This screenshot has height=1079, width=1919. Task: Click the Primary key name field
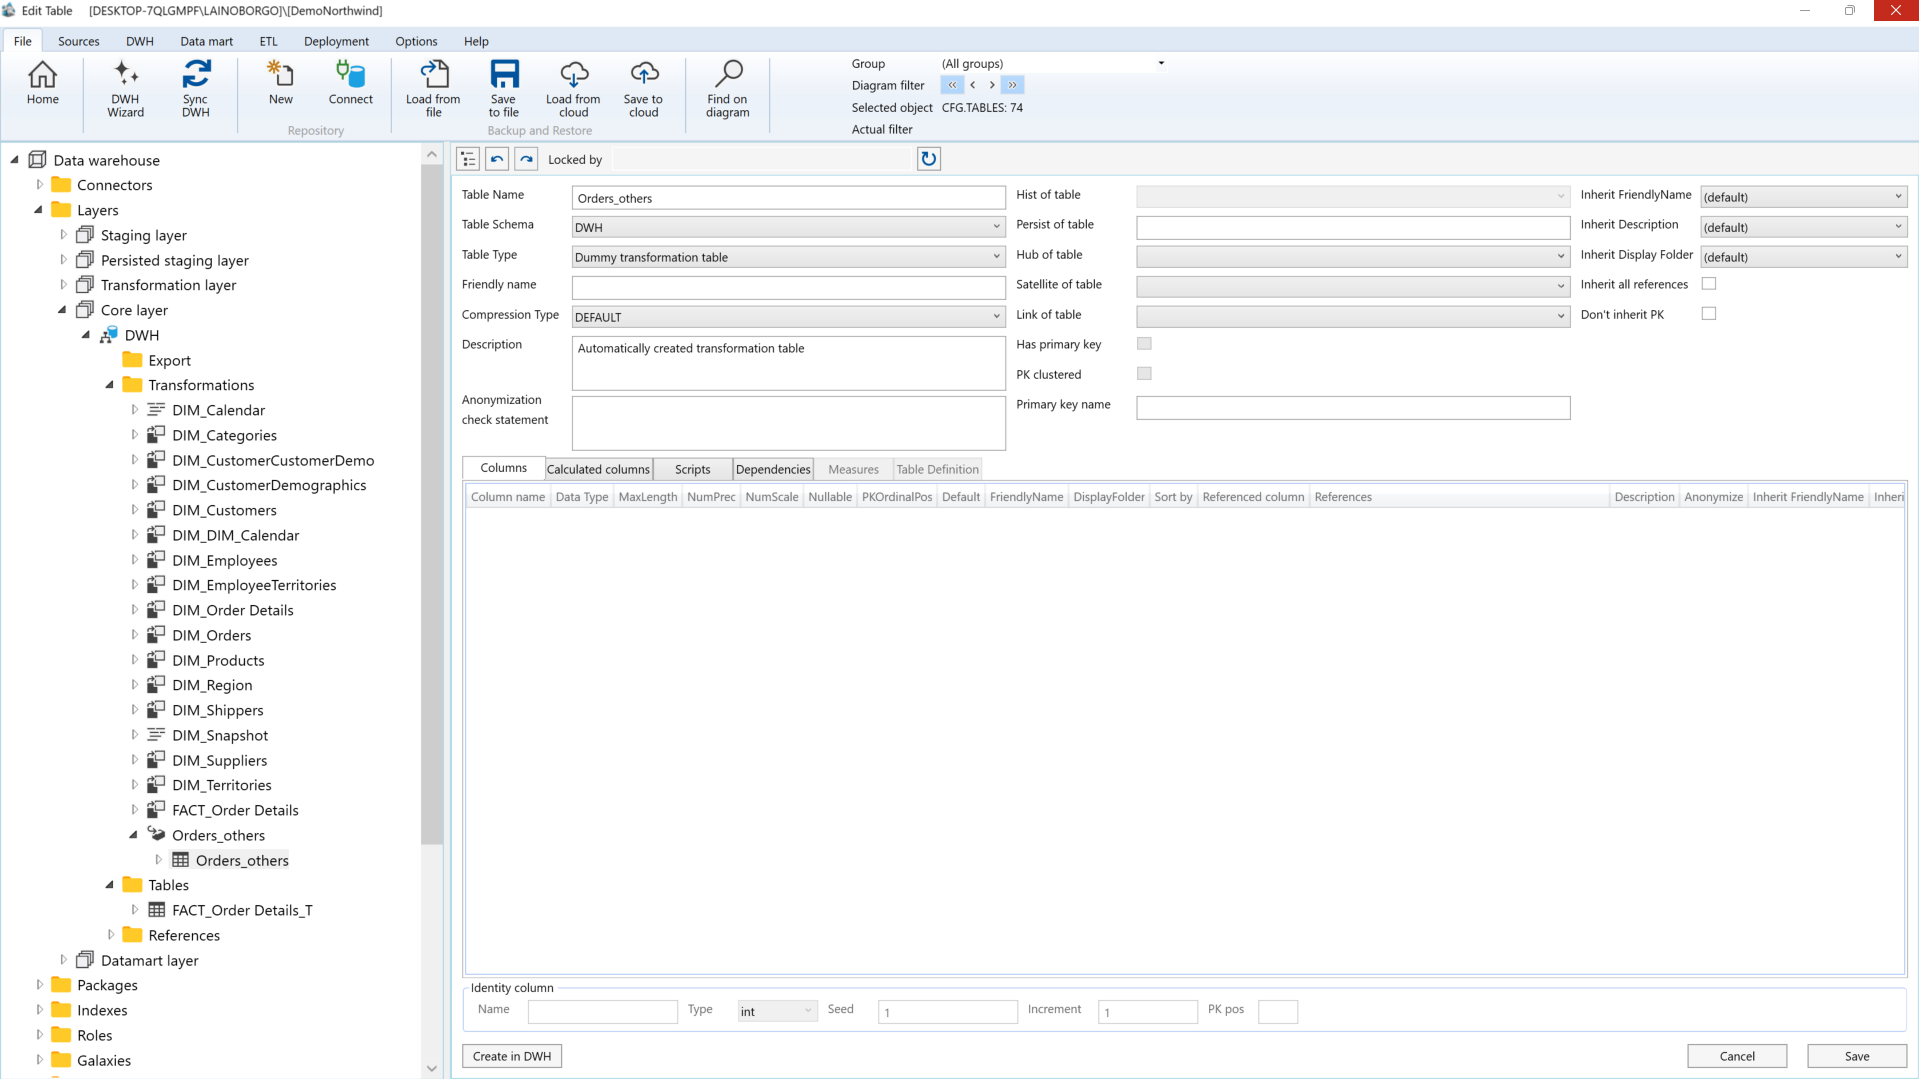point(1353,408)
